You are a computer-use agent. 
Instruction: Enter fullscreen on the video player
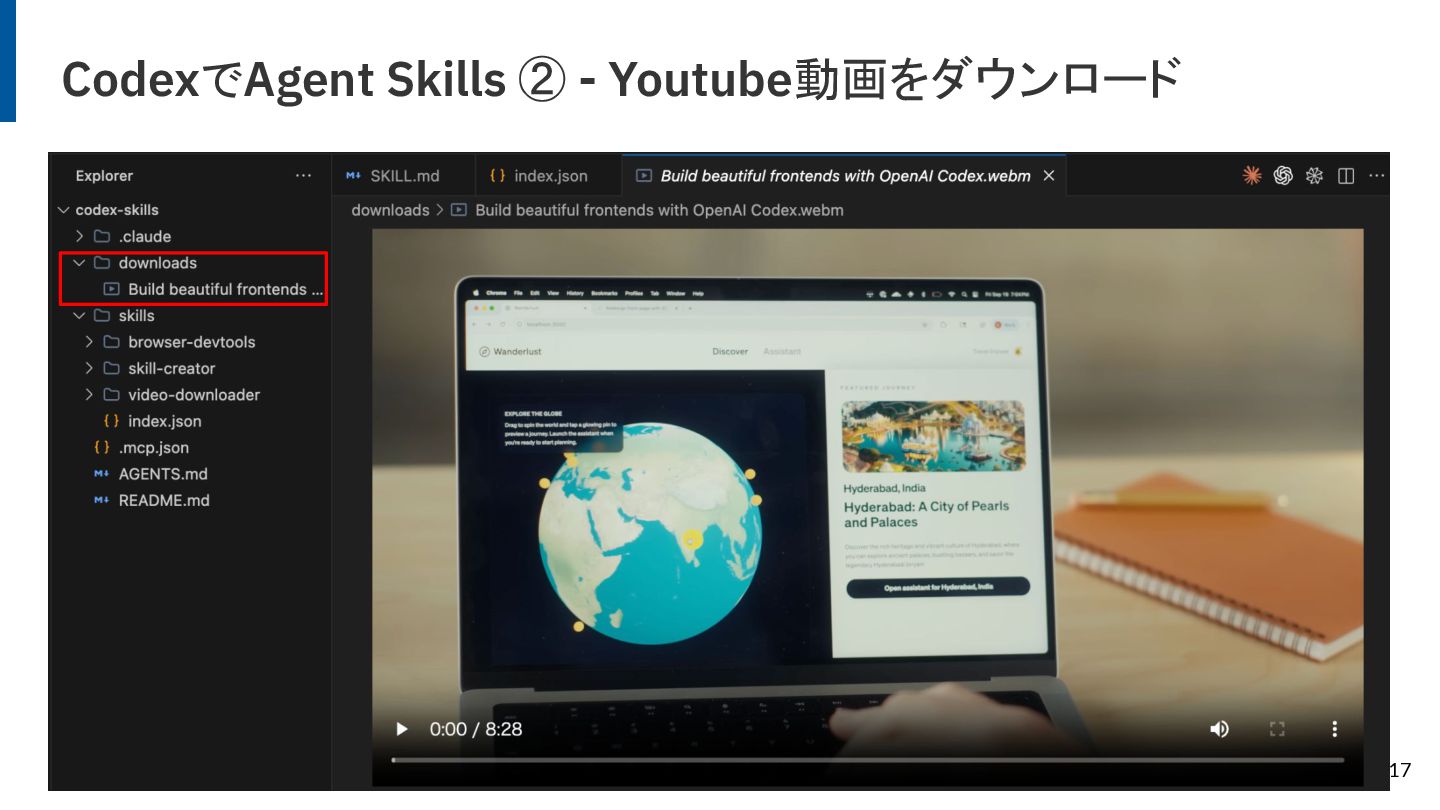[x=1277, y=729]
